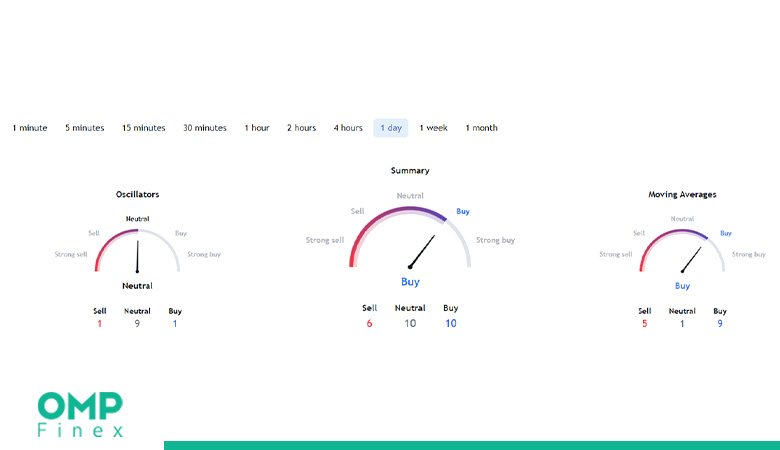Click the Neutral result under Oscillators gauge
The width and height of the screenshot is (780, 450).
[x=137, y=286]
